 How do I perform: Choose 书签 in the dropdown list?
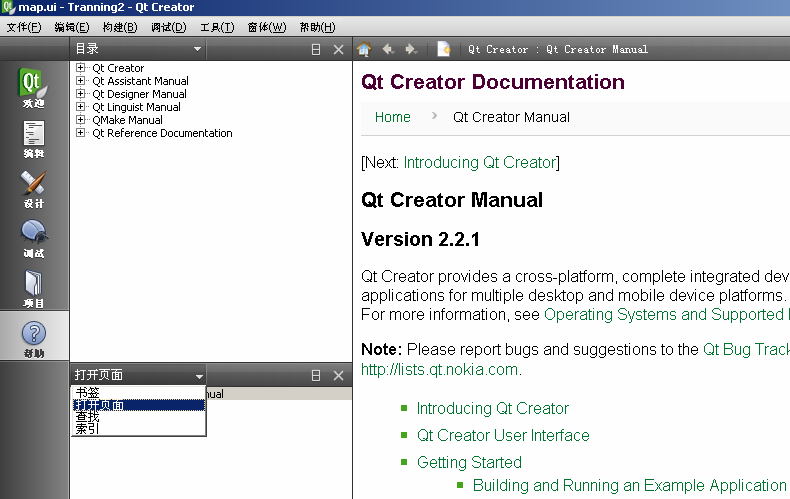(x=139, y=393)
